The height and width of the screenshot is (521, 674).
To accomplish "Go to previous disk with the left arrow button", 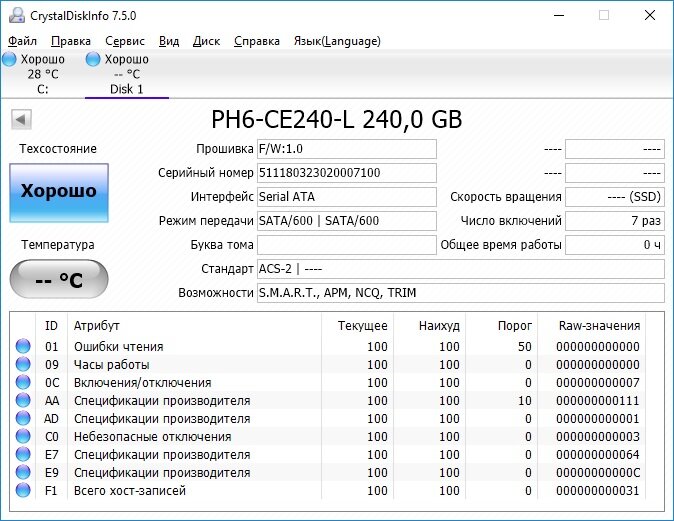I will pyautogui.click(x=21, y=120).
